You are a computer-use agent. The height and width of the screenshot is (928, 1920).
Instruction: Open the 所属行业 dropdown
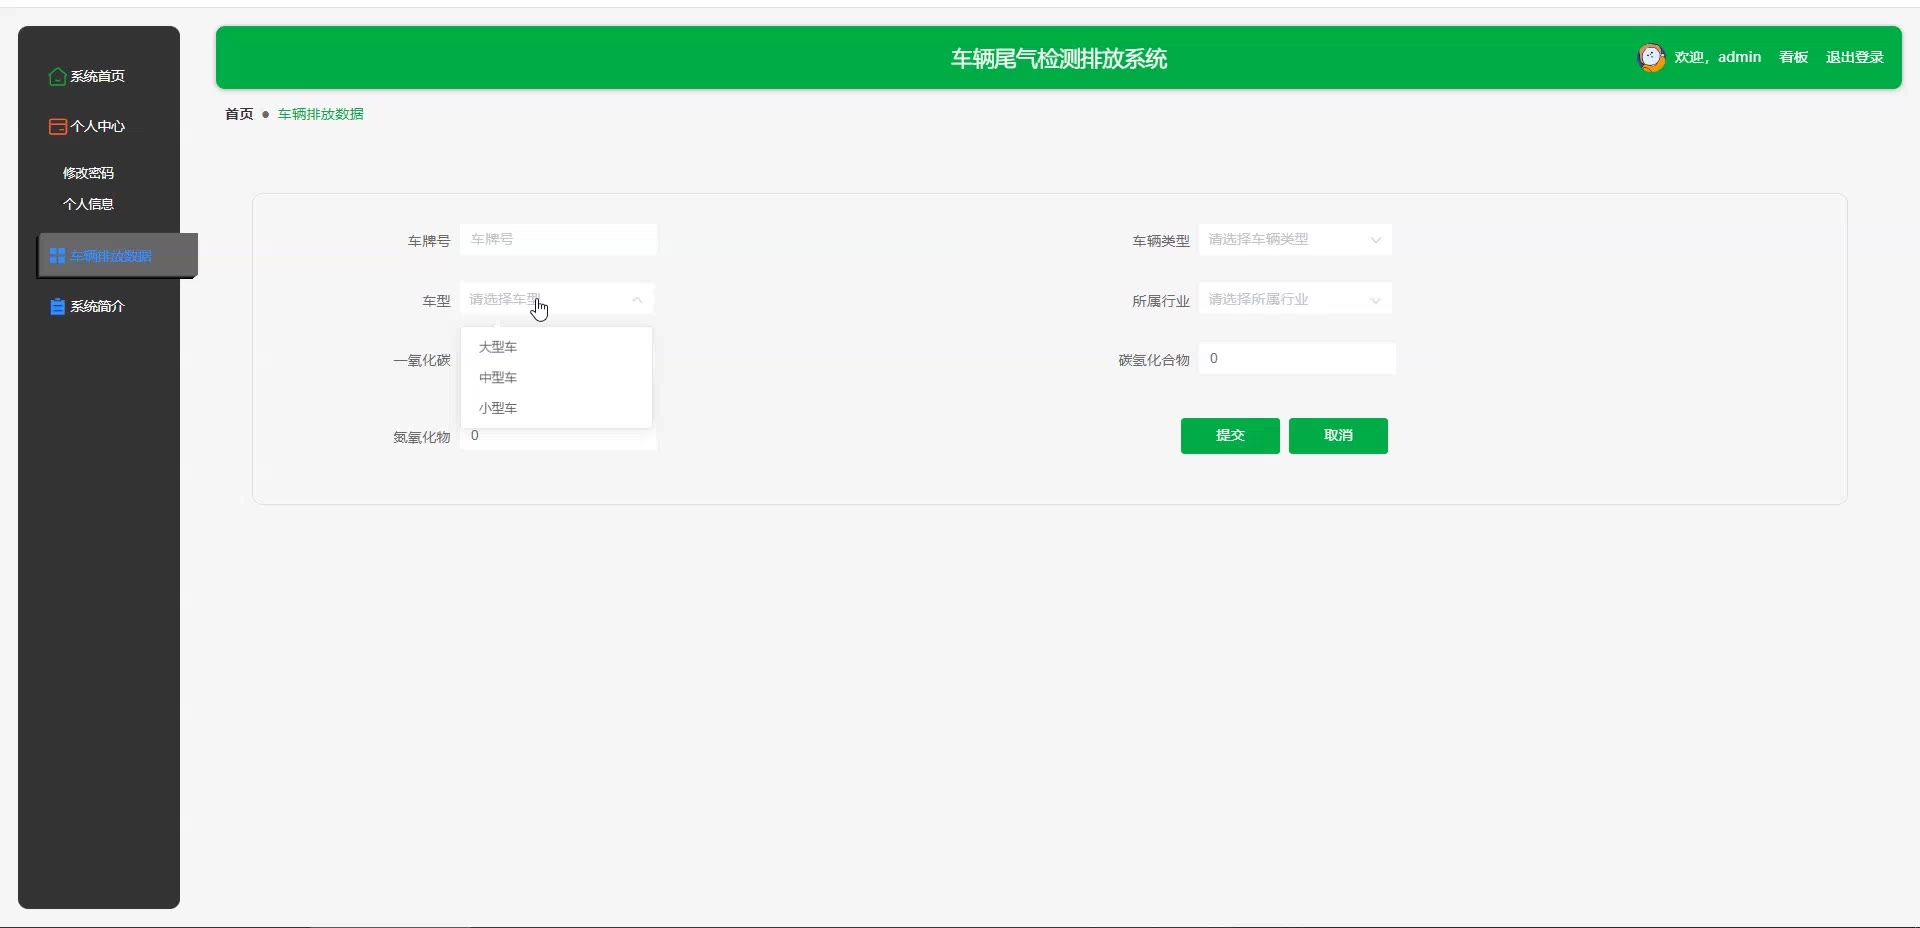click(x=1295, y=299)
